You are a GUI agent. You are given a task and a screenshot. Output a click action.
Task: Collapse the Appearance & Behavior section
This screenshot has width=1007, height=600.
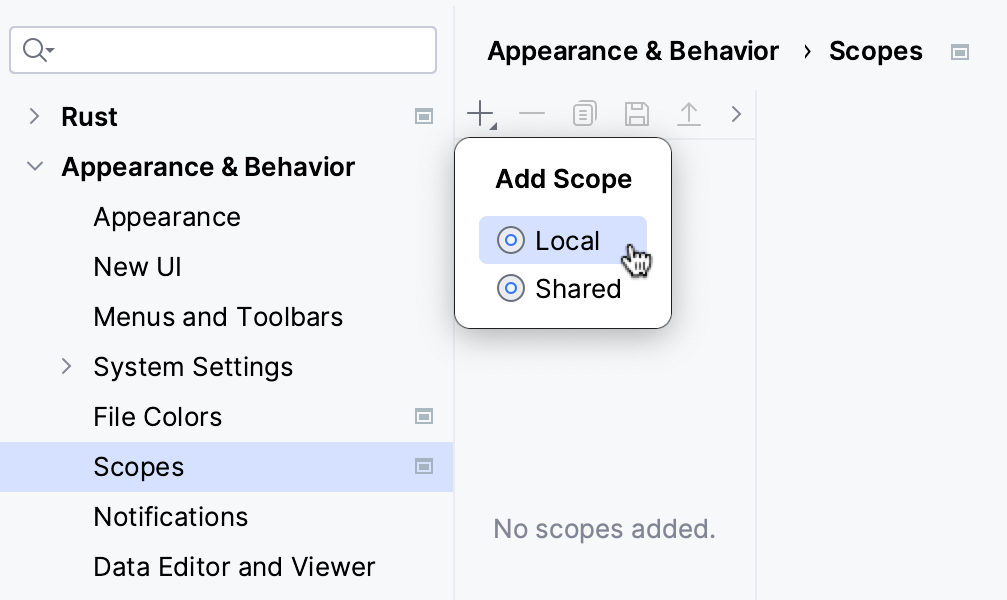pos(34,166)
